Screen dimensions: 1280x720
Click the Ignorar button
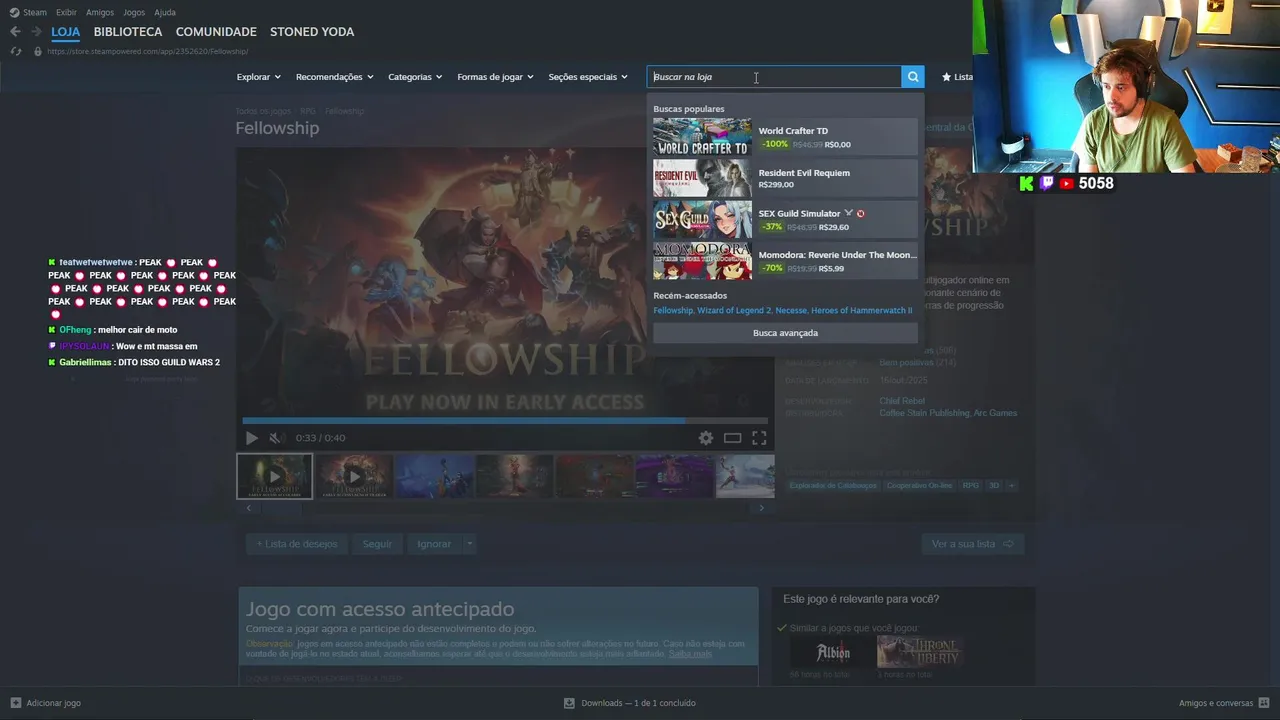[434, 544]
